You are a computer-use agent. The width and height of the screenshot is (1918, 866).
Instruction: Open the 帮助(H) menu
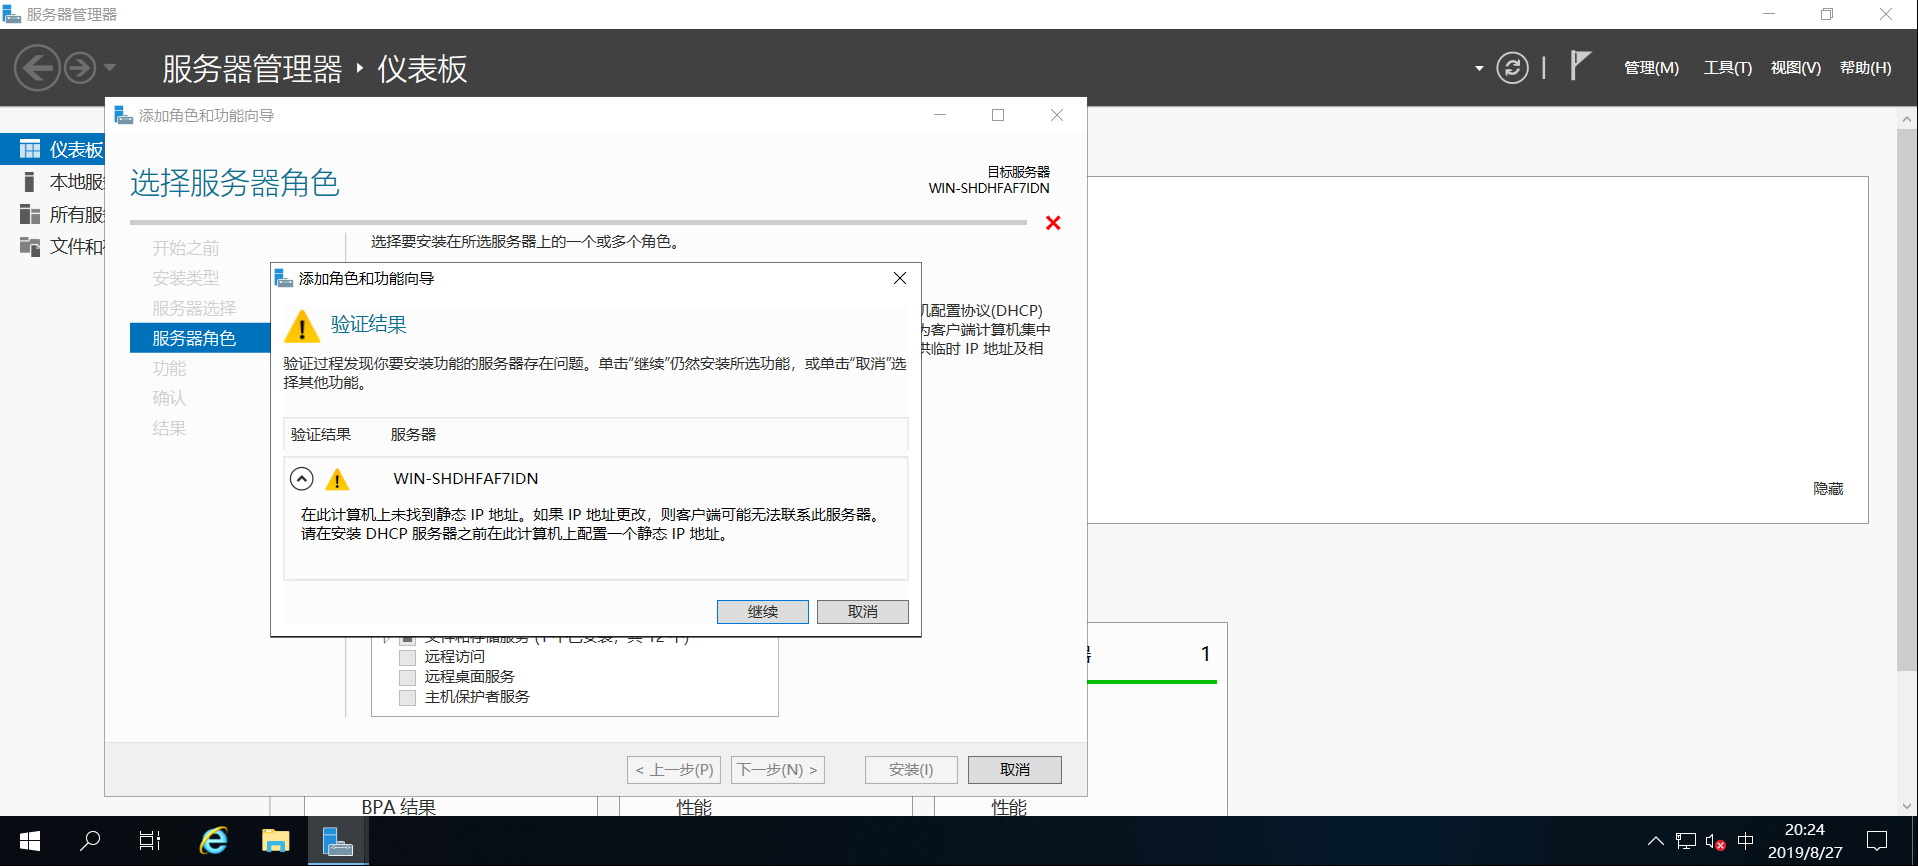click(1865, 68)
